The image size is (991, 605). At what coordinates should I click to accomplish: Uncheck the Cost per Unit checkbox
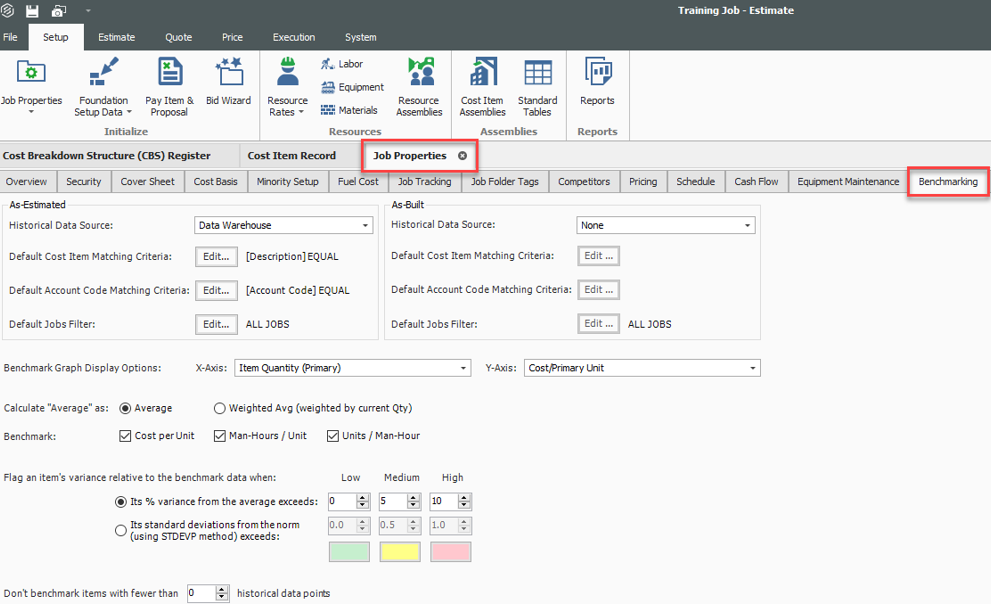point(125,436)
